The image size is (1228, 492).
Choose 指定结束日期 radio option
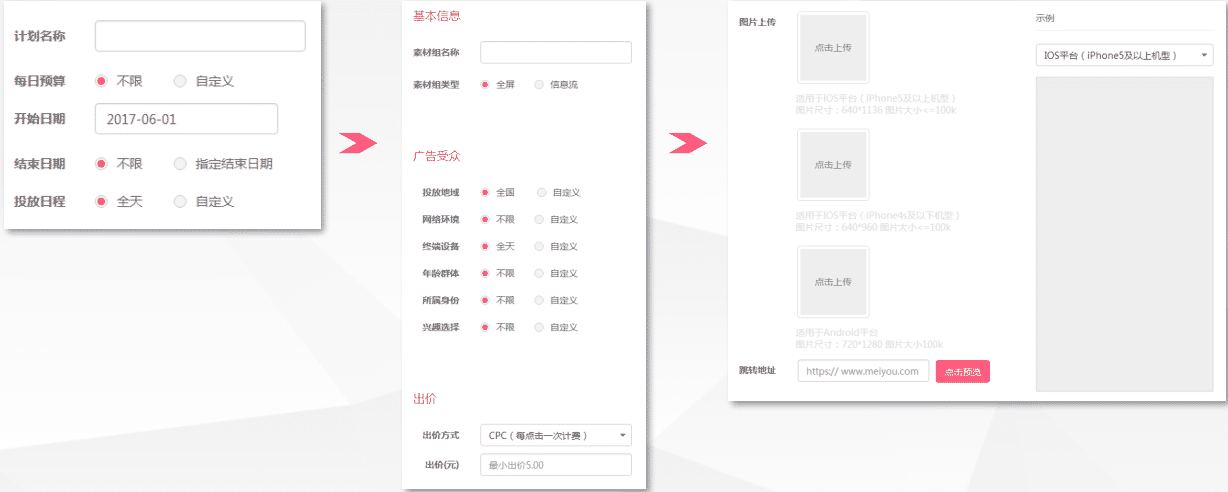point(180,164)
